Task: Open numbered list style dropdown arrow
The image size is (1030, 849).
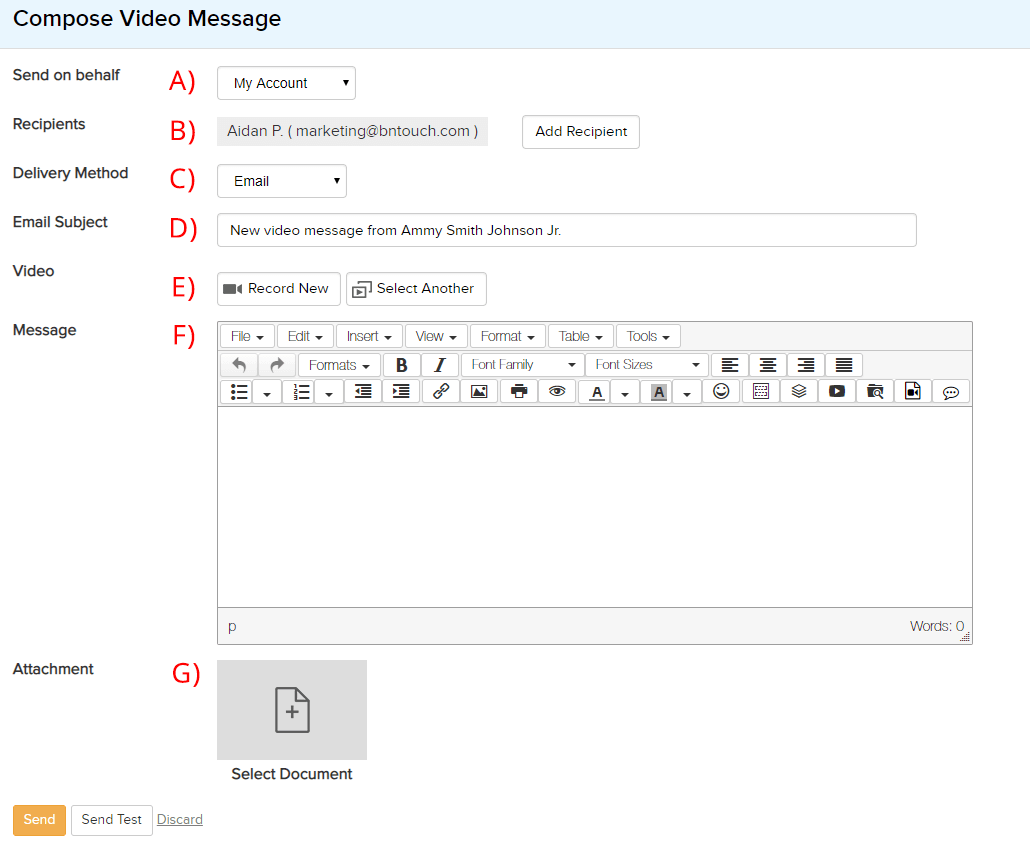Action: tap(329, 392)
